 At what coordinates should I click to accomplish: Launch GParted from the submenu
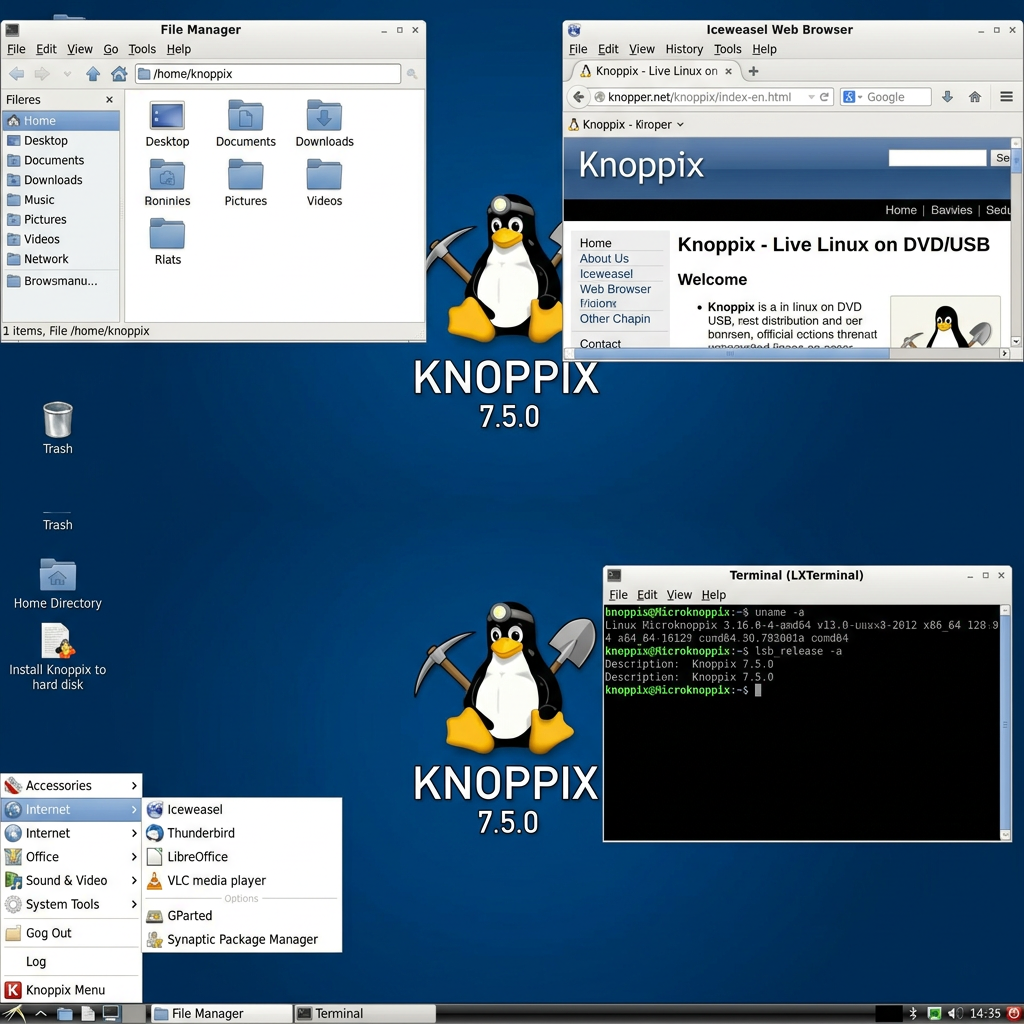[242, 916]
